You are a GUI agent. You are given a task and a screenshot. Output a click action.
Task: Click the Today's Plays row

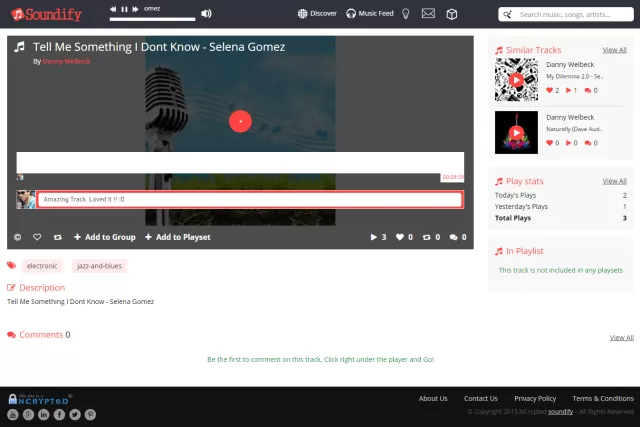click(x=561, y=195)
